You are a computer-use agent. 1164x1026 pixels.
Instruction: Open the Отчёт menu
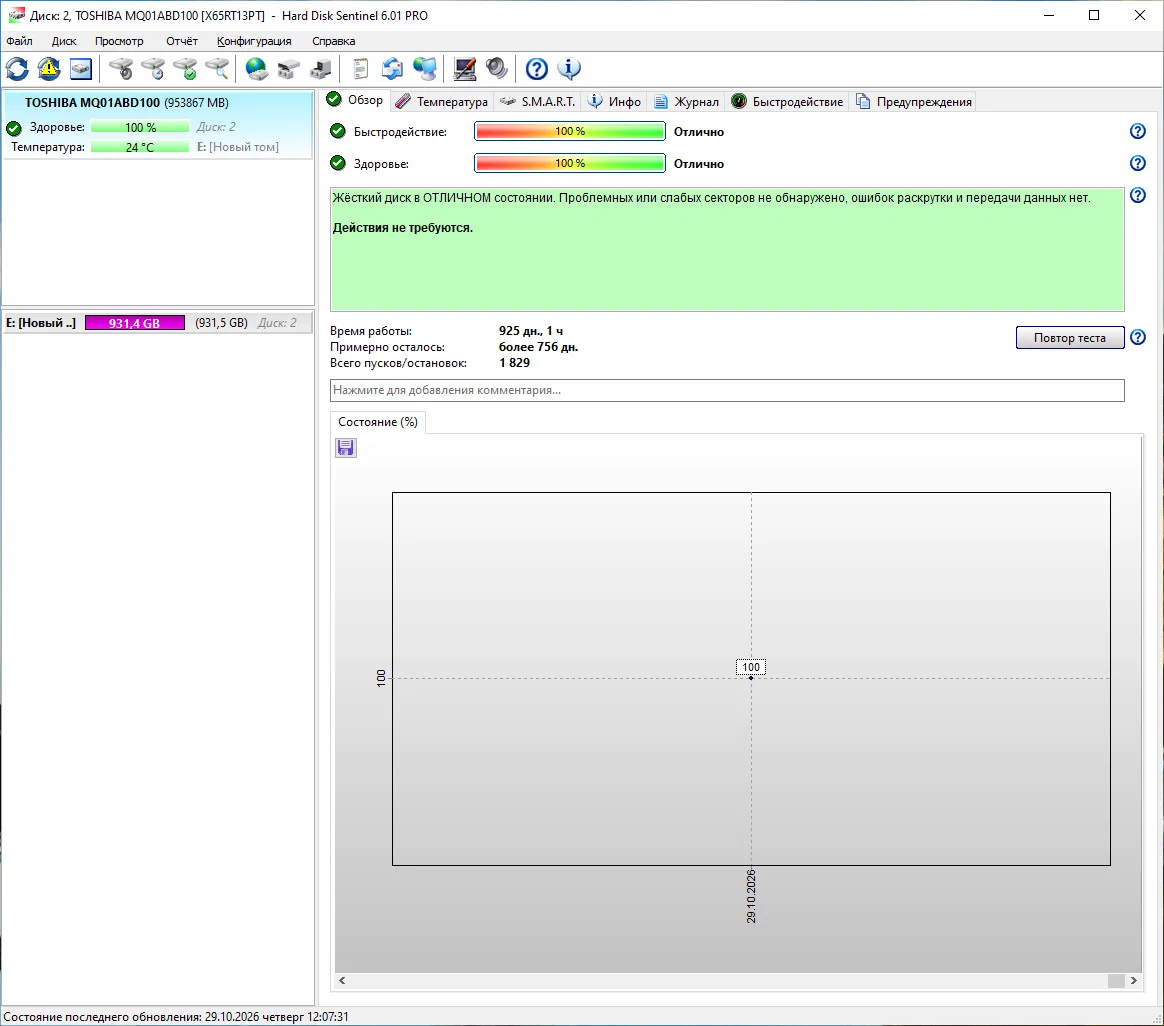coord(182,41)
